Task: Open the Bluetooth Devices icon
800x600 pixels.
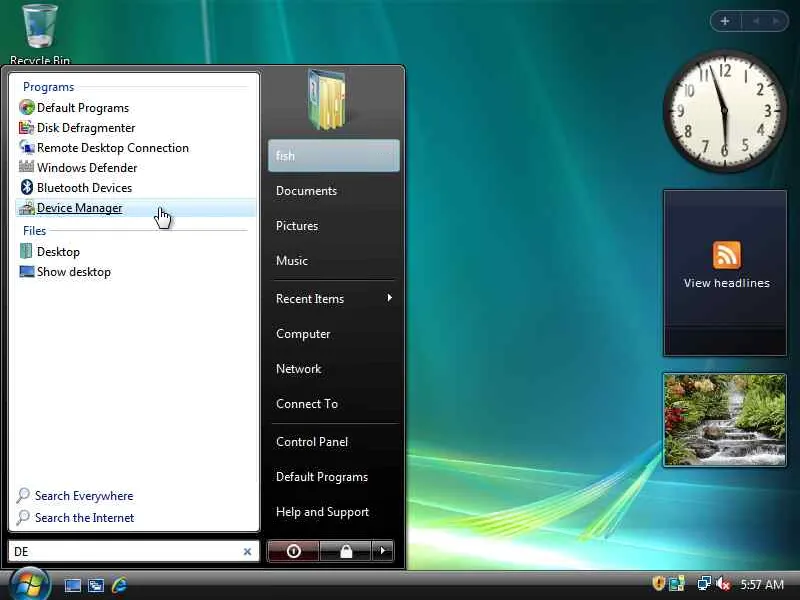Action: click(x=27, y=187)
